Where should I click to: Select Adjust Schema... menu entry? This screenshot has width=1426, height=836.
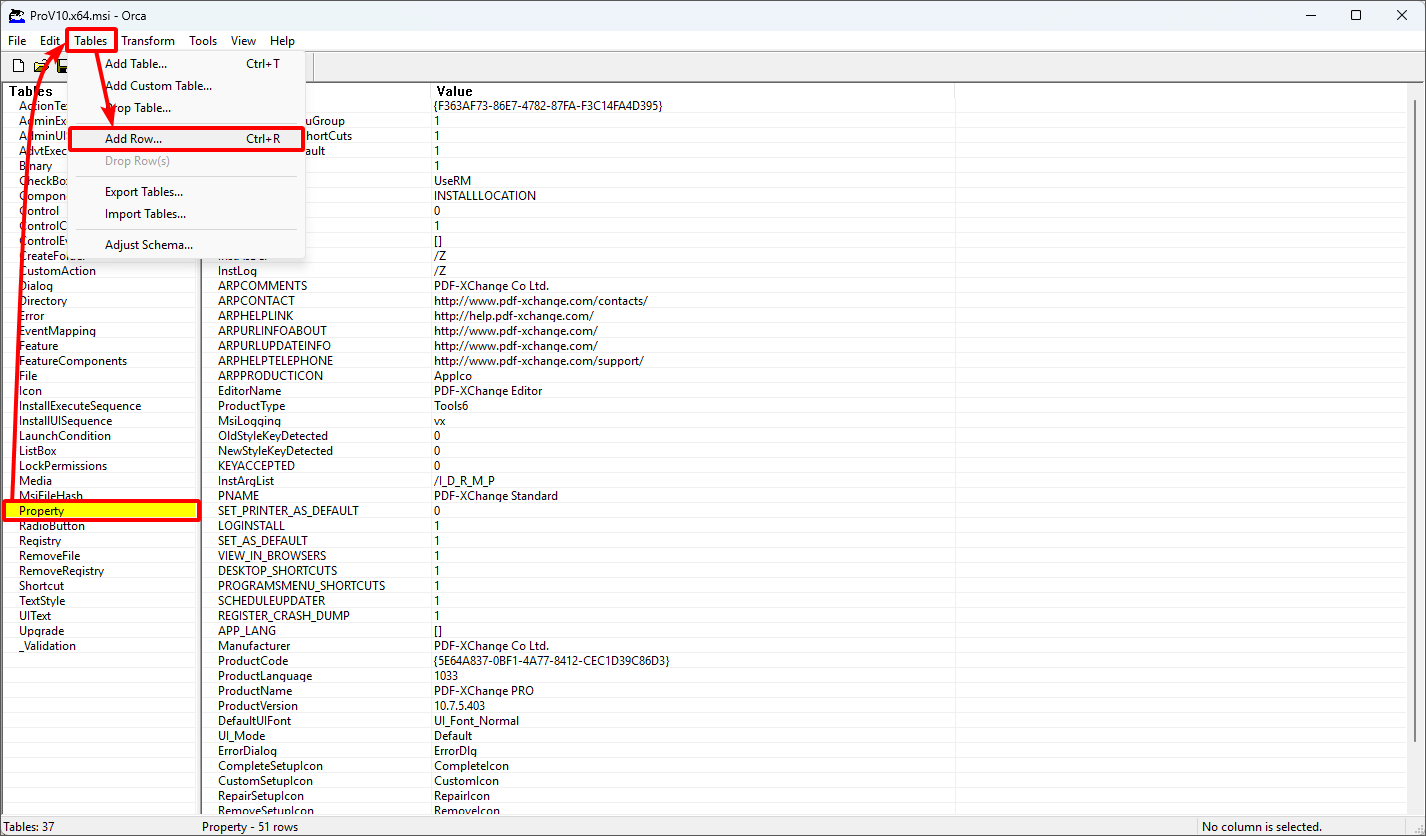click(x=186, y=245)
